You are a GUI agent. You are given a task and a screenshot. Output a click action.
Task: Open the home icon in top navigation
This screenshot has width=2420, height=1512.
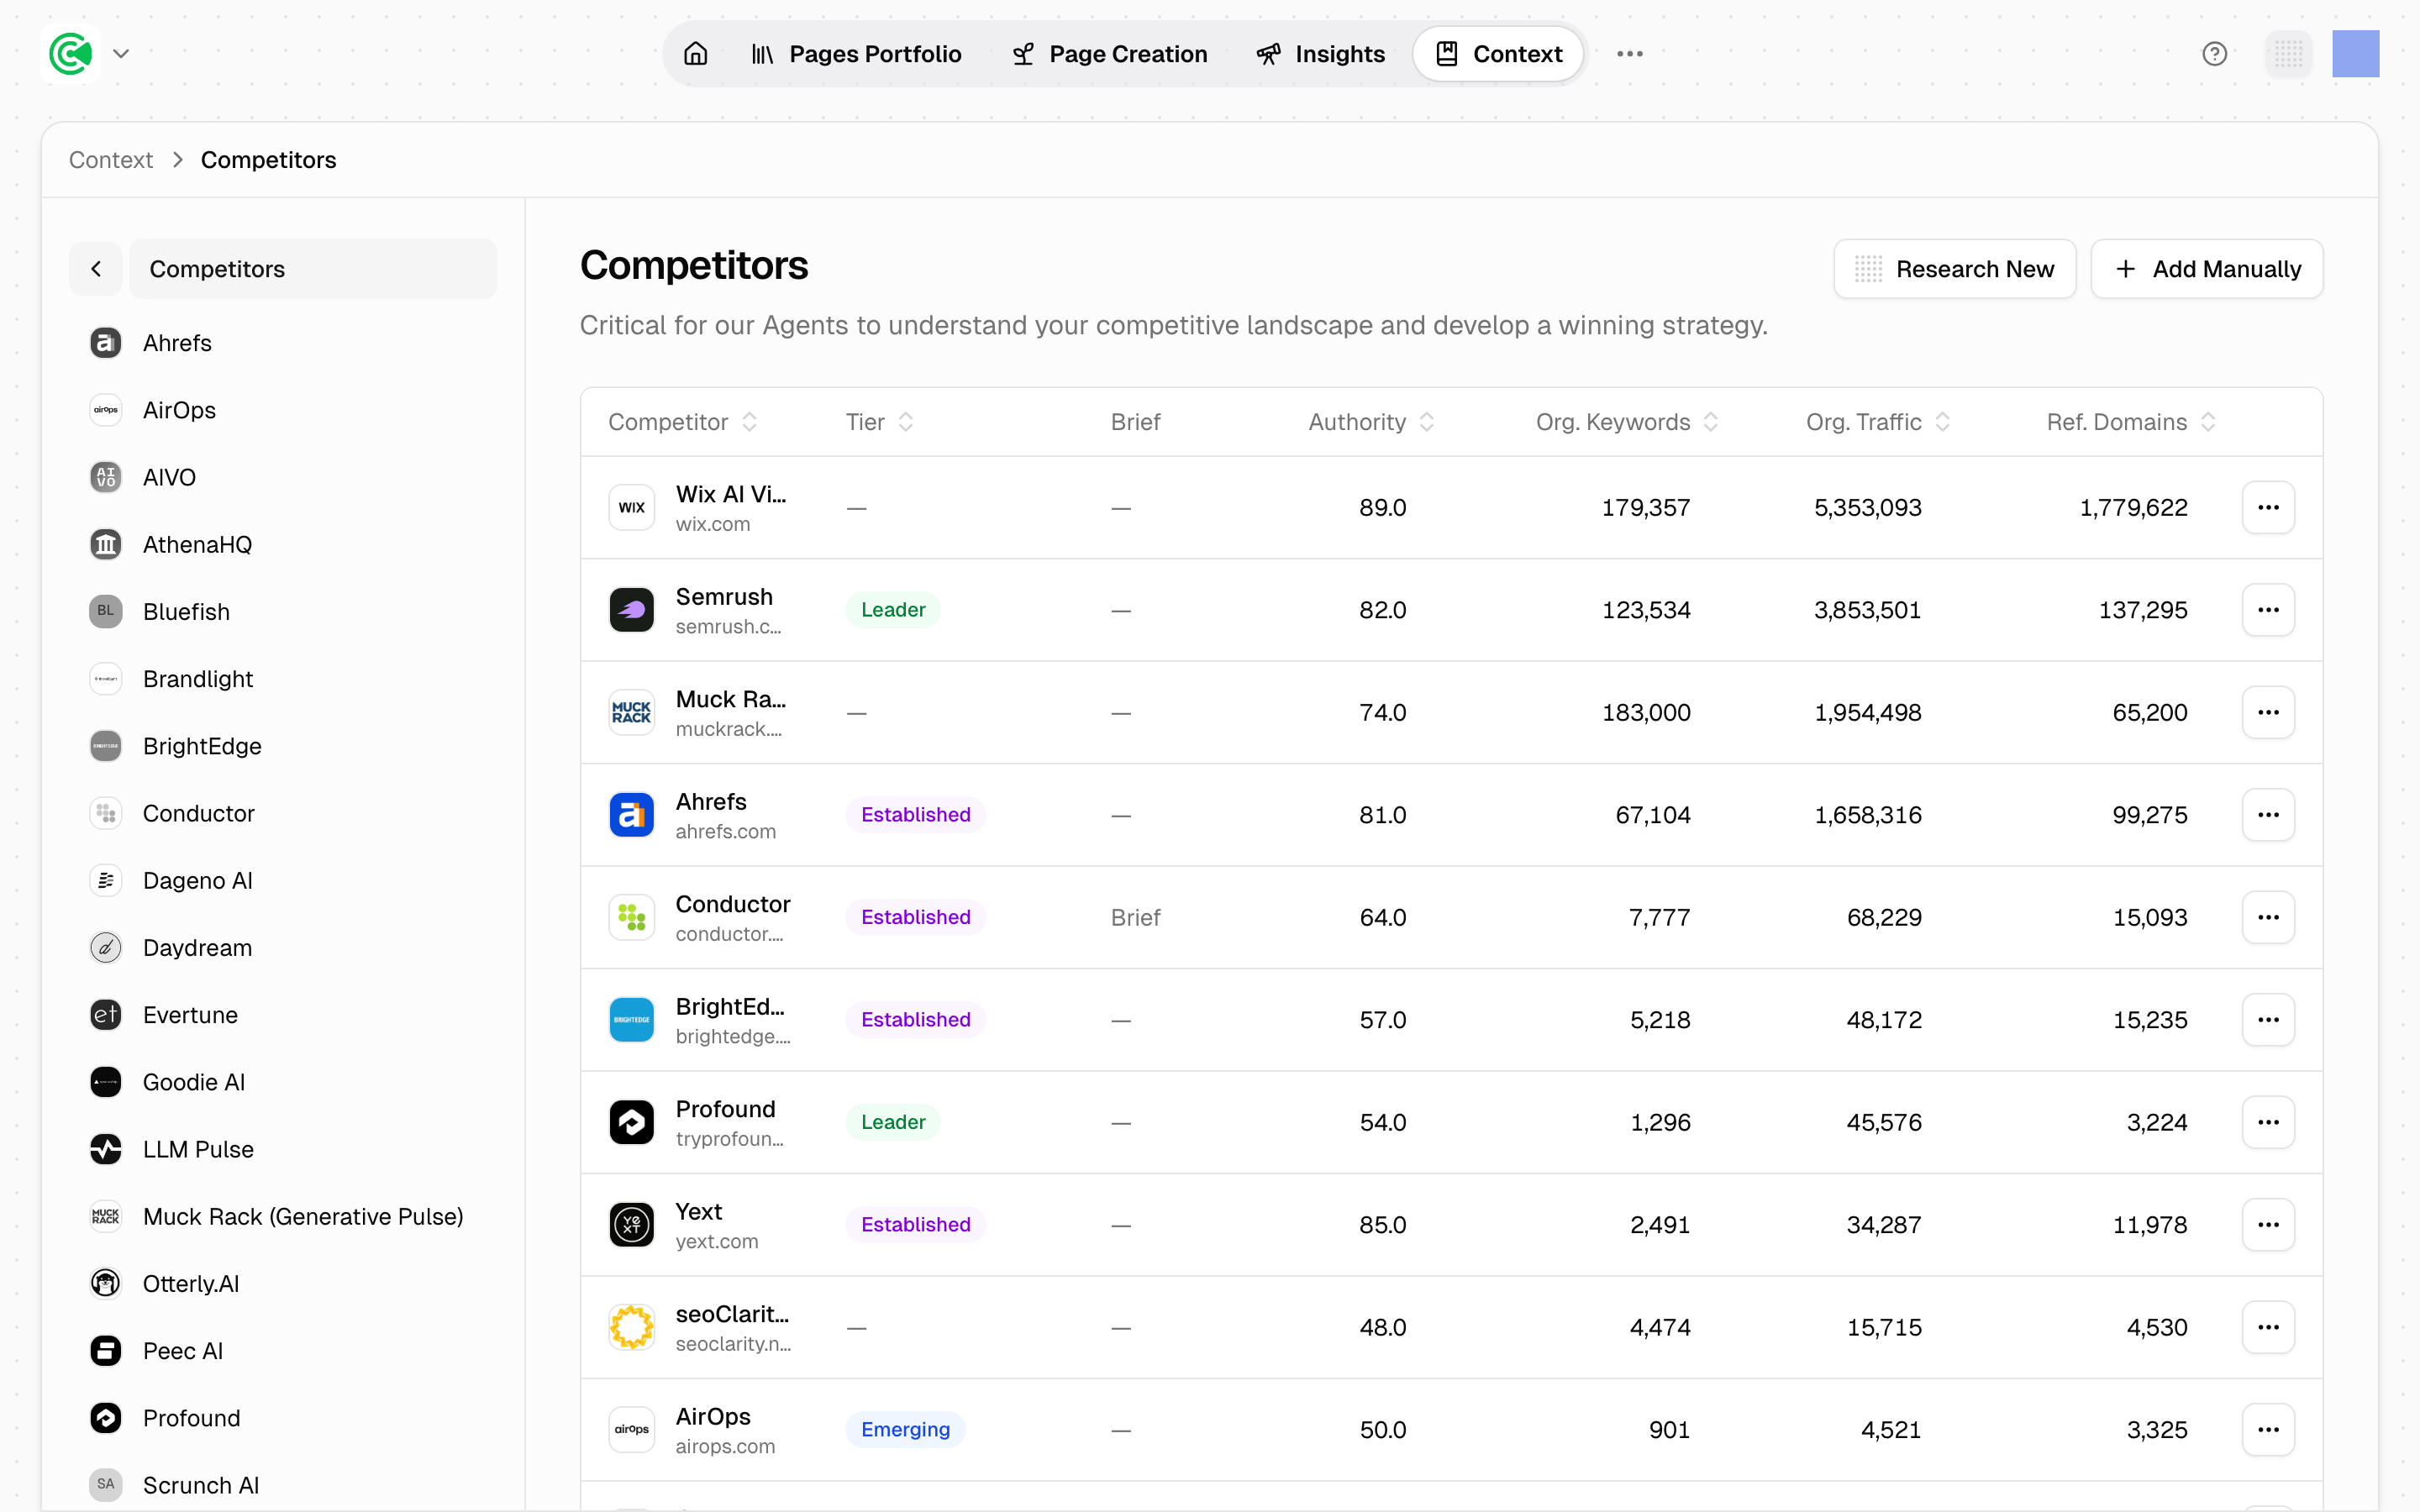click(x=695, y=54)
